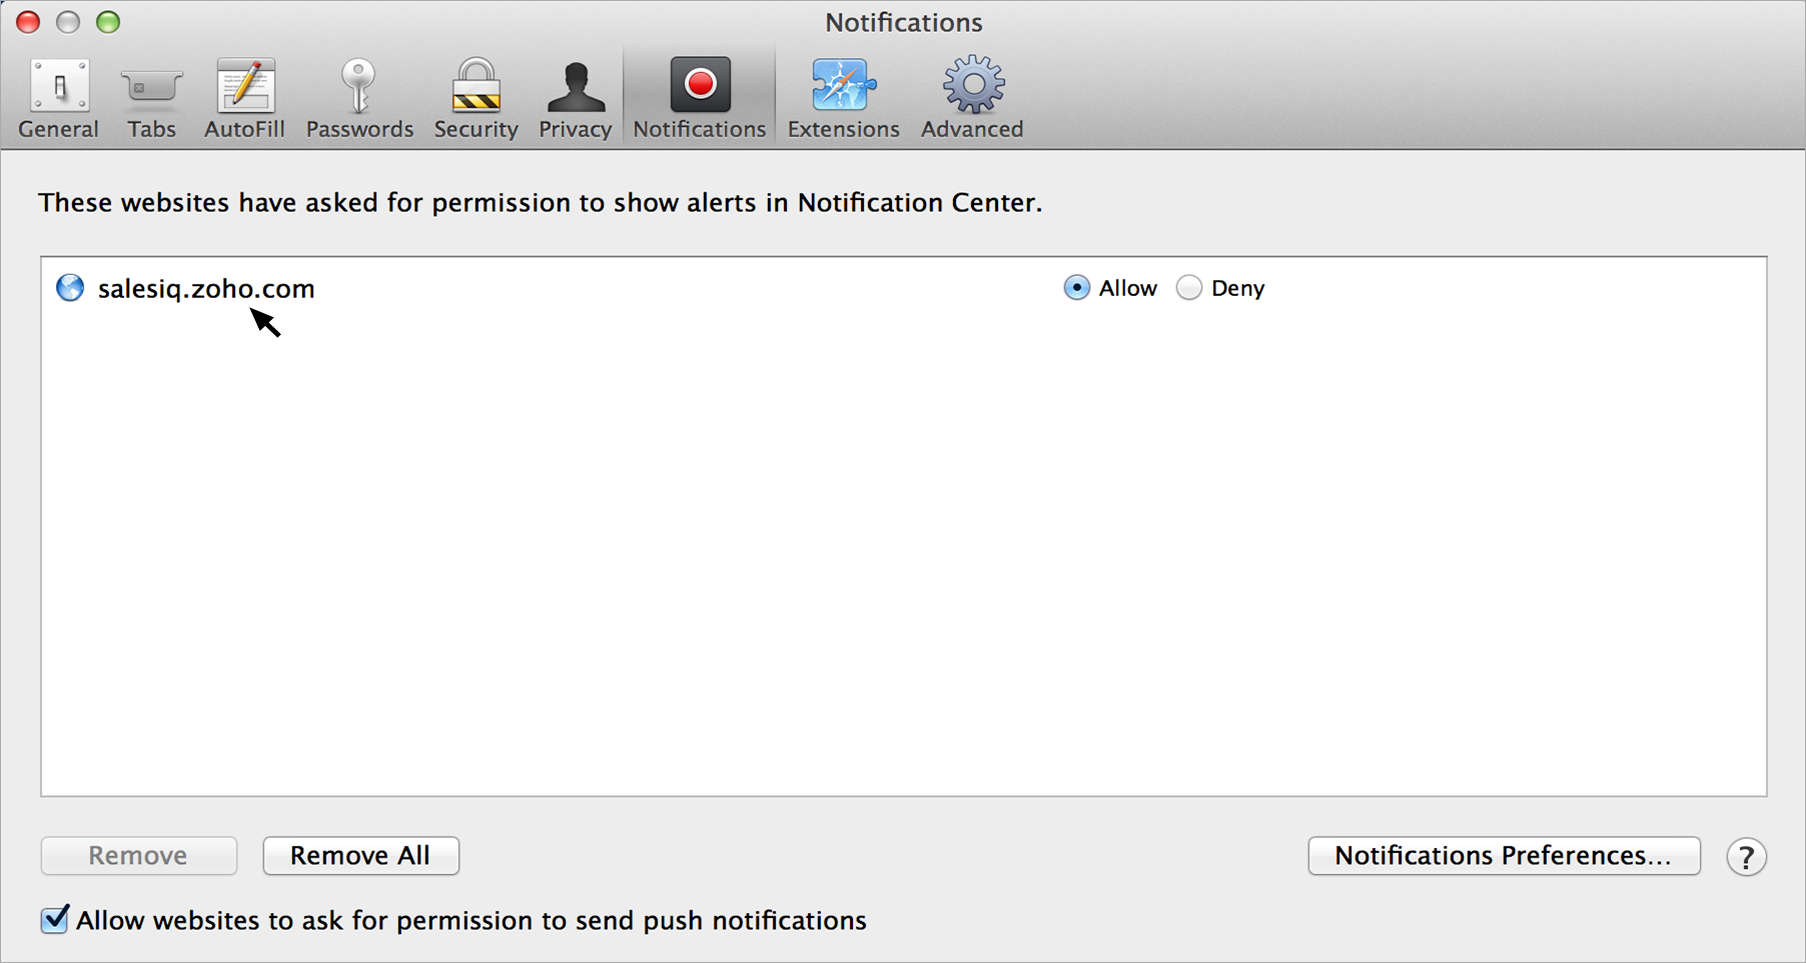Toggle allow websites to ask for push permission

click(x=55, y=920)
